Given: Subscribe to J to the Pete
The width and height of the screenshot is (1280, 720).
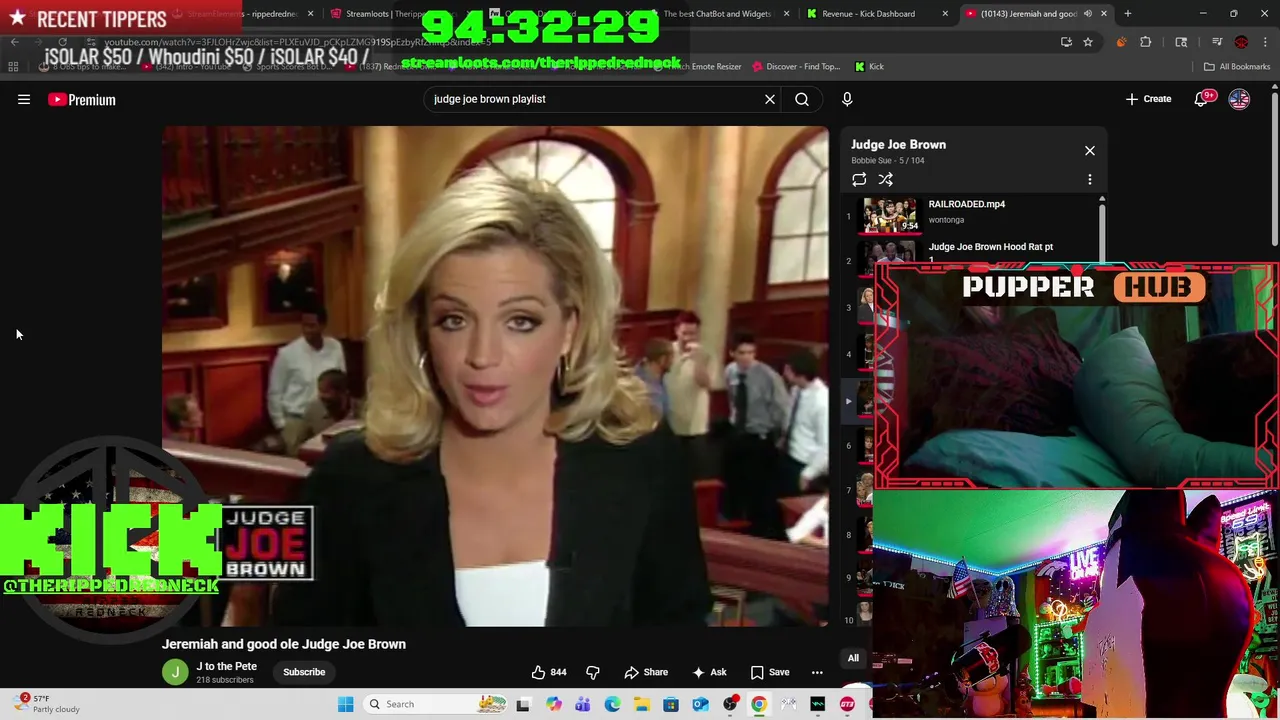Looking at the screenshot, I should pyautogui.click(x=304, y=672).
